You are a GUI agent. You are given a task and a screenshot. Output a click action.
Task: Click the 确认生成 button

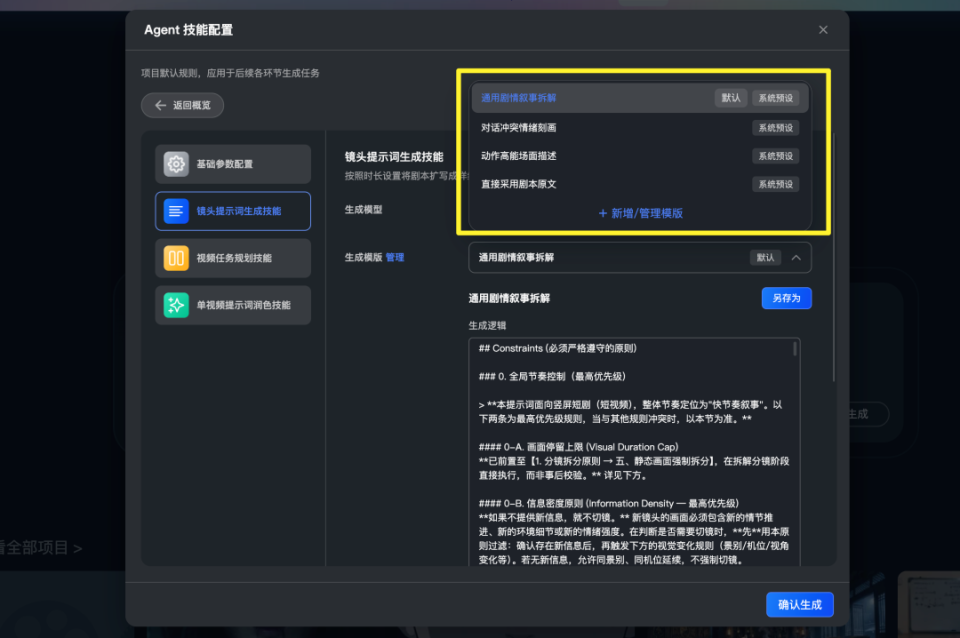coord(800,605)
